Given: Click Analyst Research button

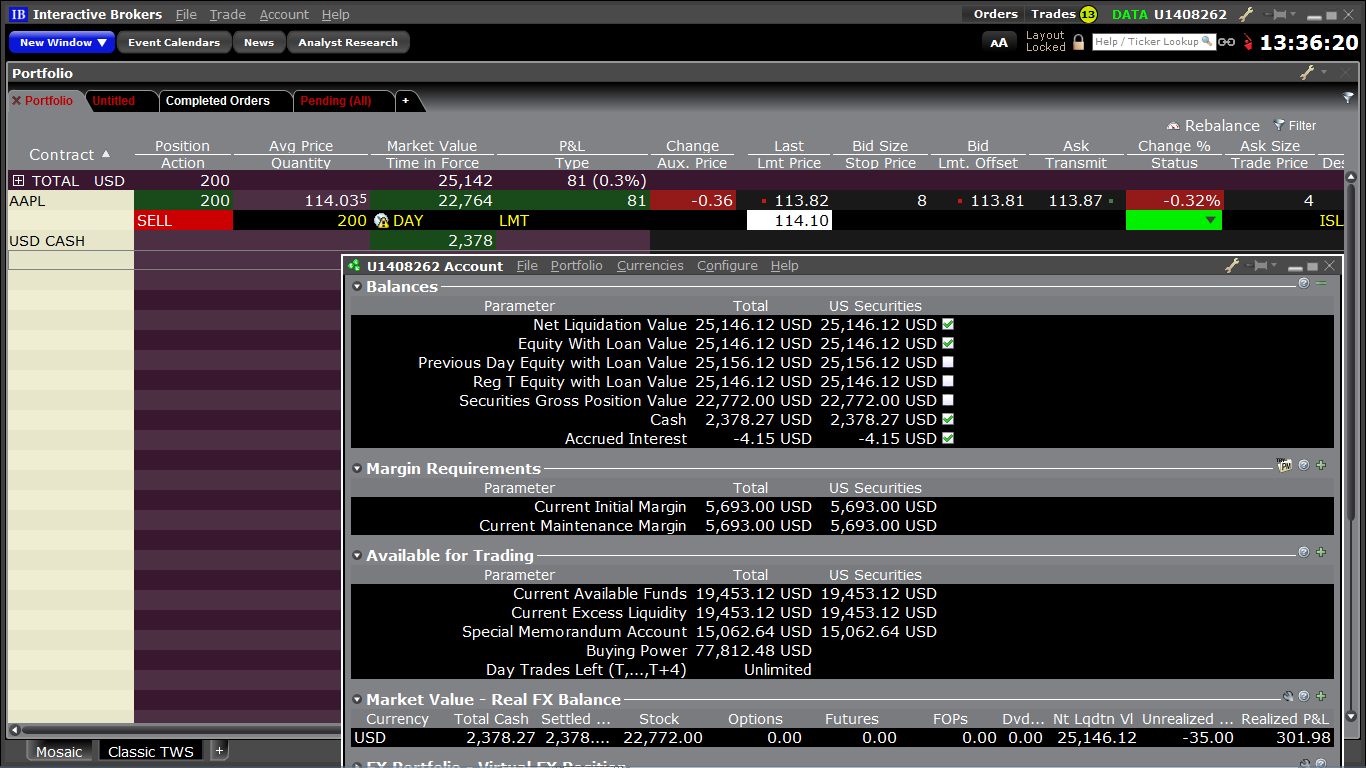Looking at the screenshot, I should (x=348, y=42).
